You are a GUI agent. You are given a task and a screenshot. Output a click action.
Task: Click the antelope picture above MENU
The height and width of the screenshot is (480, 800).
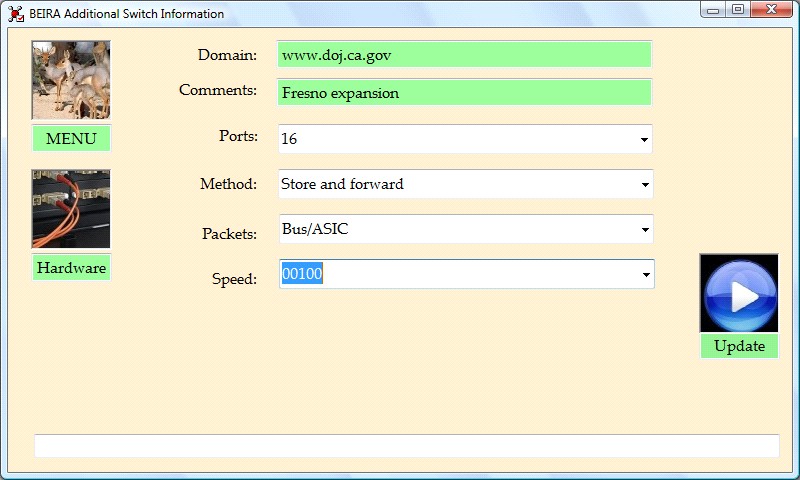coord(71,80)
